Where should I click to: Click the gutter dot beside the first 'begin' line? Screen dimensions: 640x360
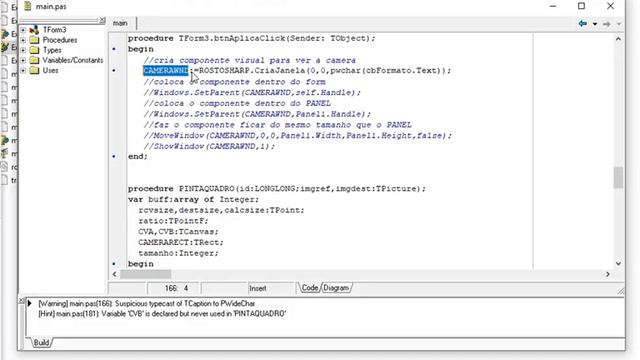click(114, 49)
